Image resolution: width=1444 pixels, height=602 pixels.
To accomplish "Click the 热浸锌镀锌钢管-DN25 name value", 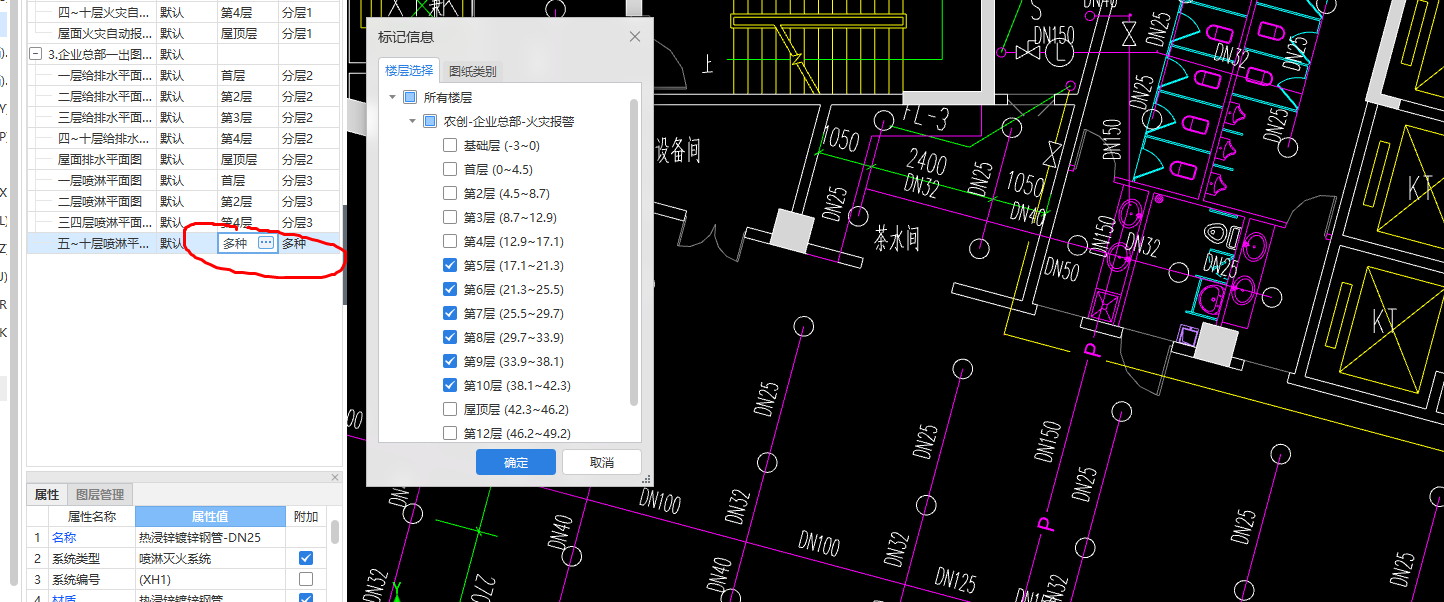I will coord(210,537).
